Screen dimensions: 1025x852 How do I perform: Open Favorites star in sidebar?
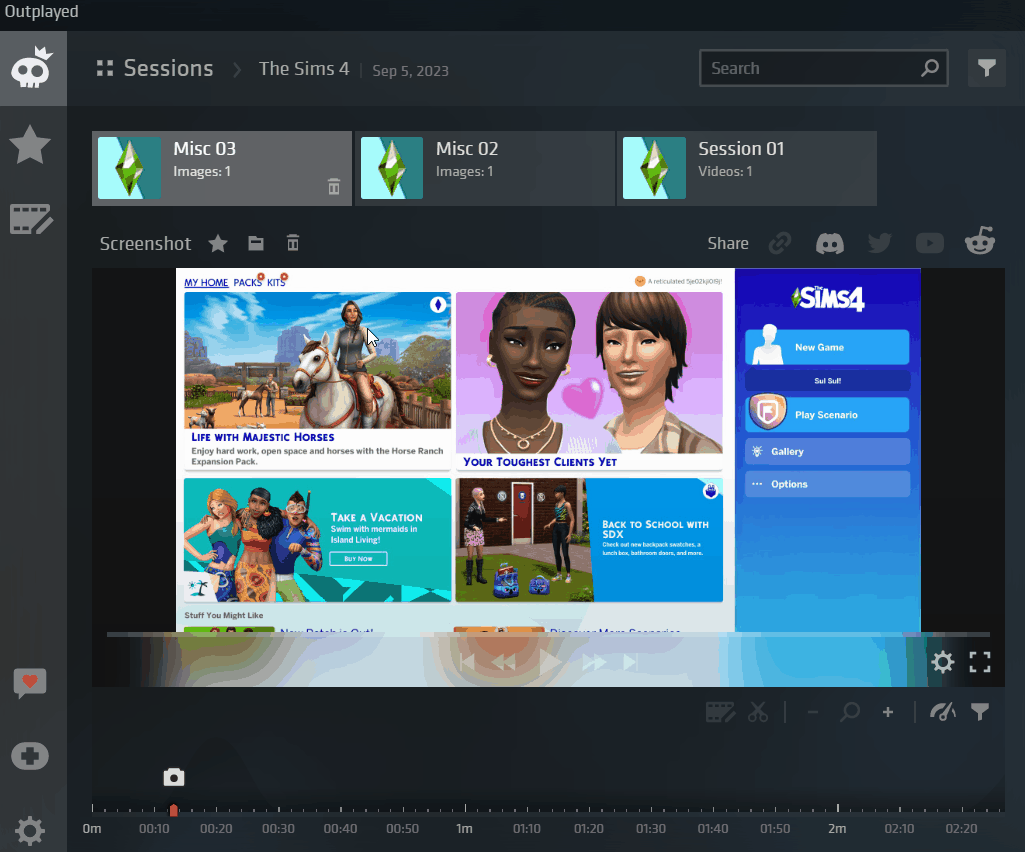click(30, 145)
